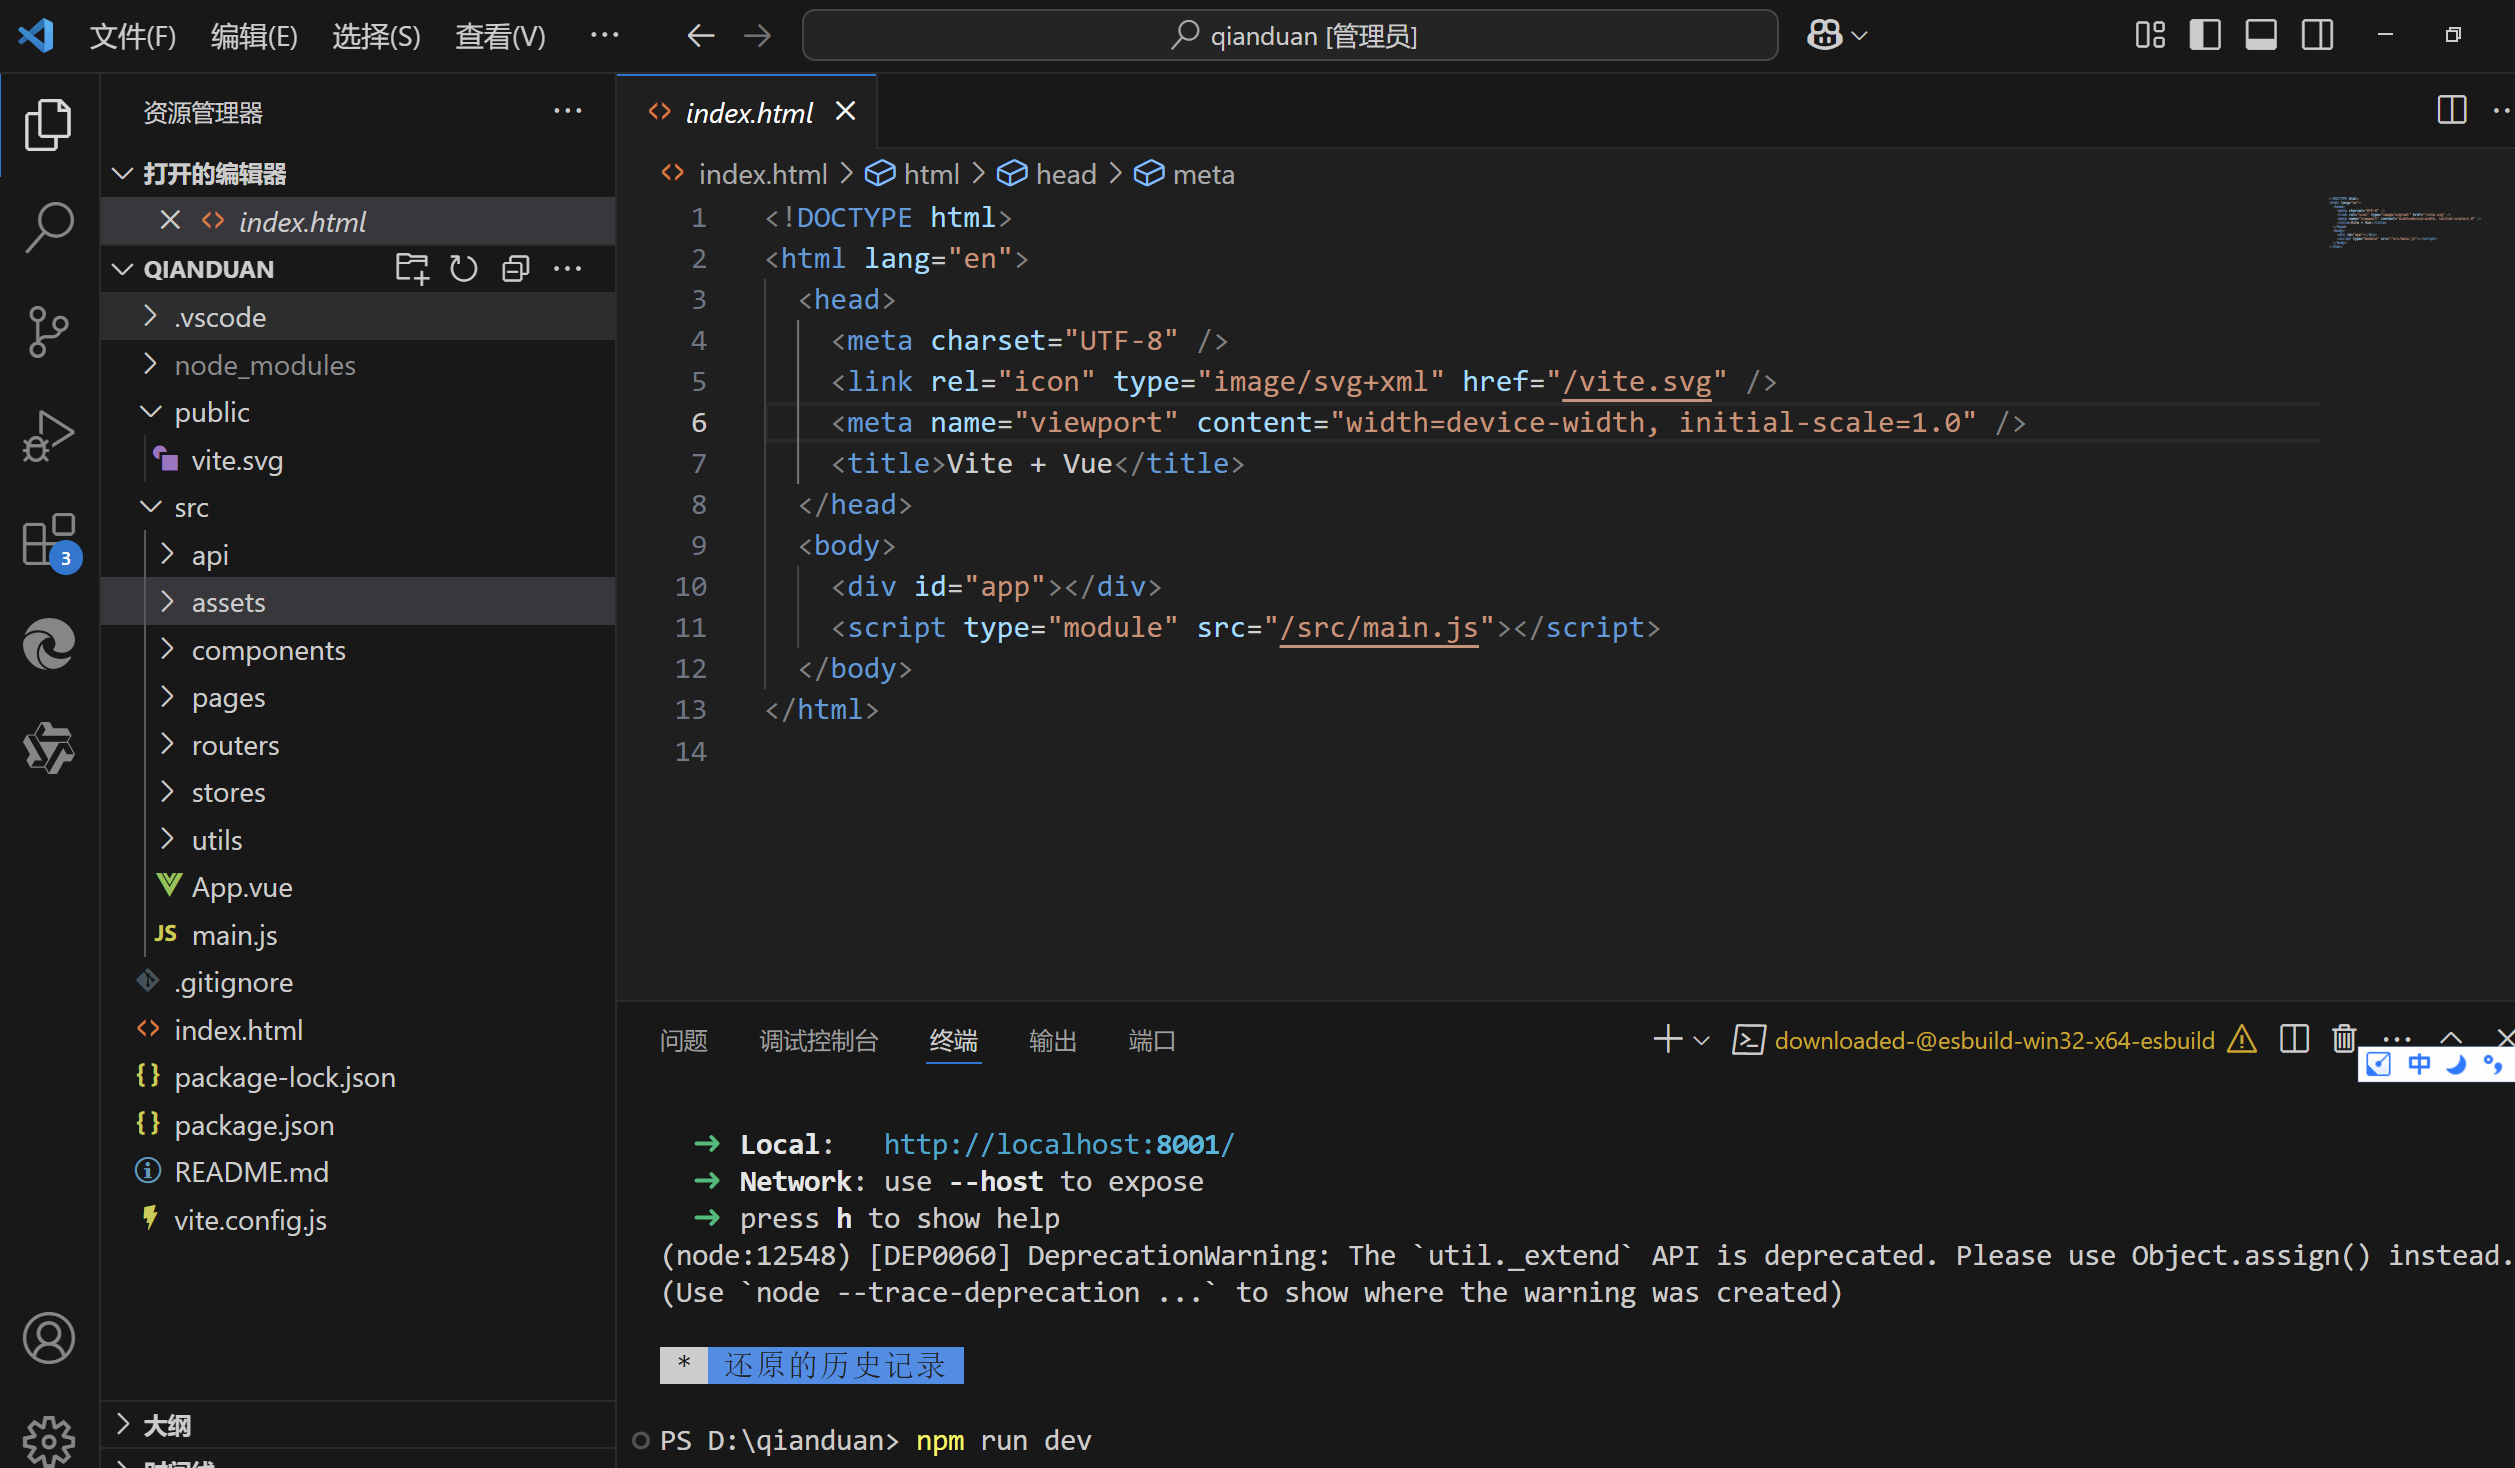Go back with the navigation arrow
Image resolution: width=2515 pixels, height=1468 pixels.
click(701, 36)
